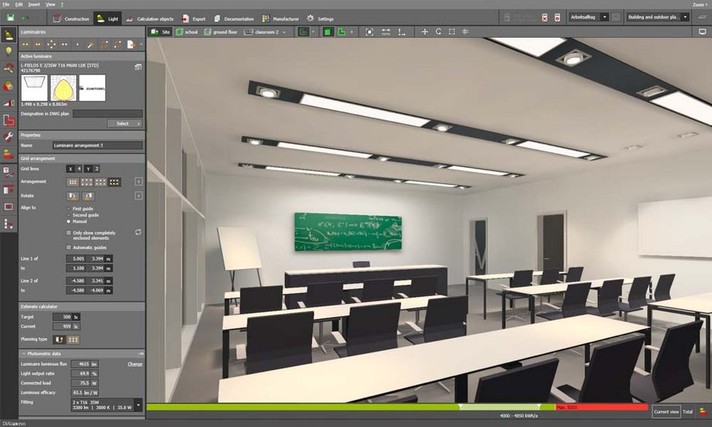
Task: Enable 'Only show completely enclosed elements' checkbox
Action: tap(69, 233)
